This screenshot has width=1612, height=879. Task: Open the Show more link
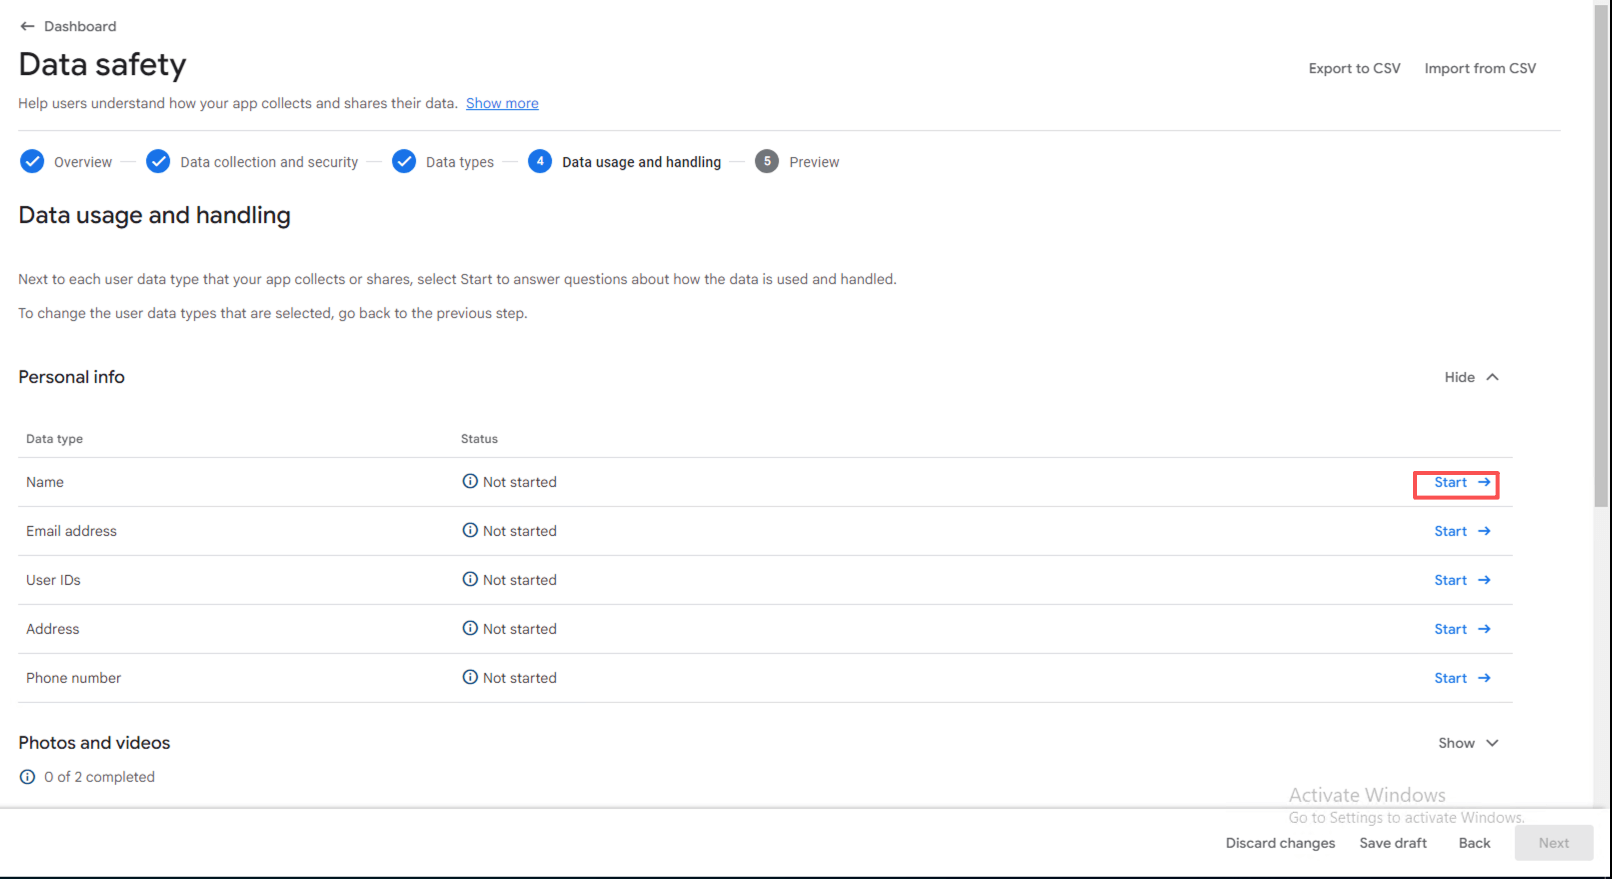(x=502, y=103)
